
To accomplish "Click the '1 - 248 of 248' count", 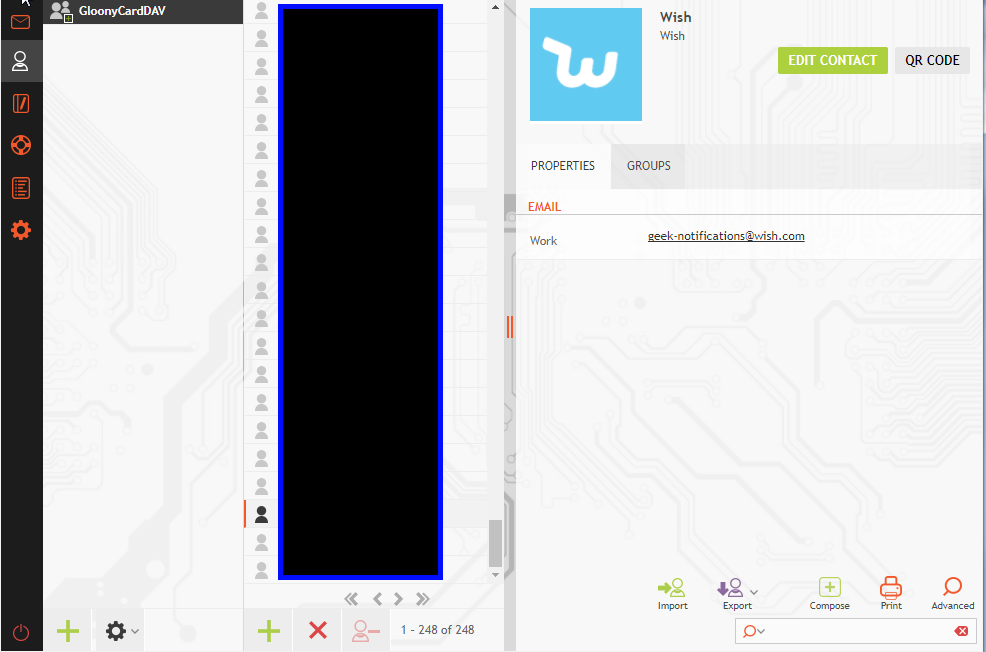I will (437, 630).
